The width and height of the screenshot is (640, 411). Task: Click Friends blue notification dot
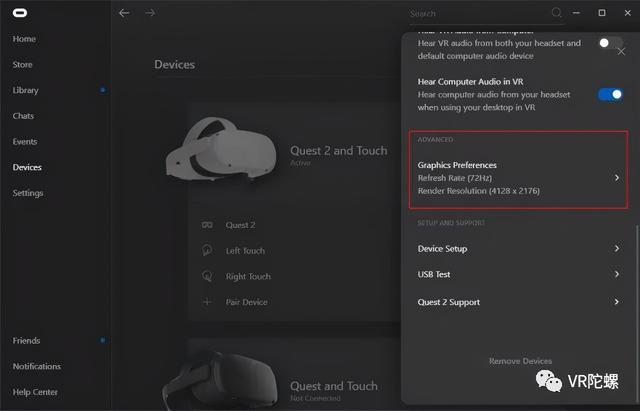tap(103, 340)
